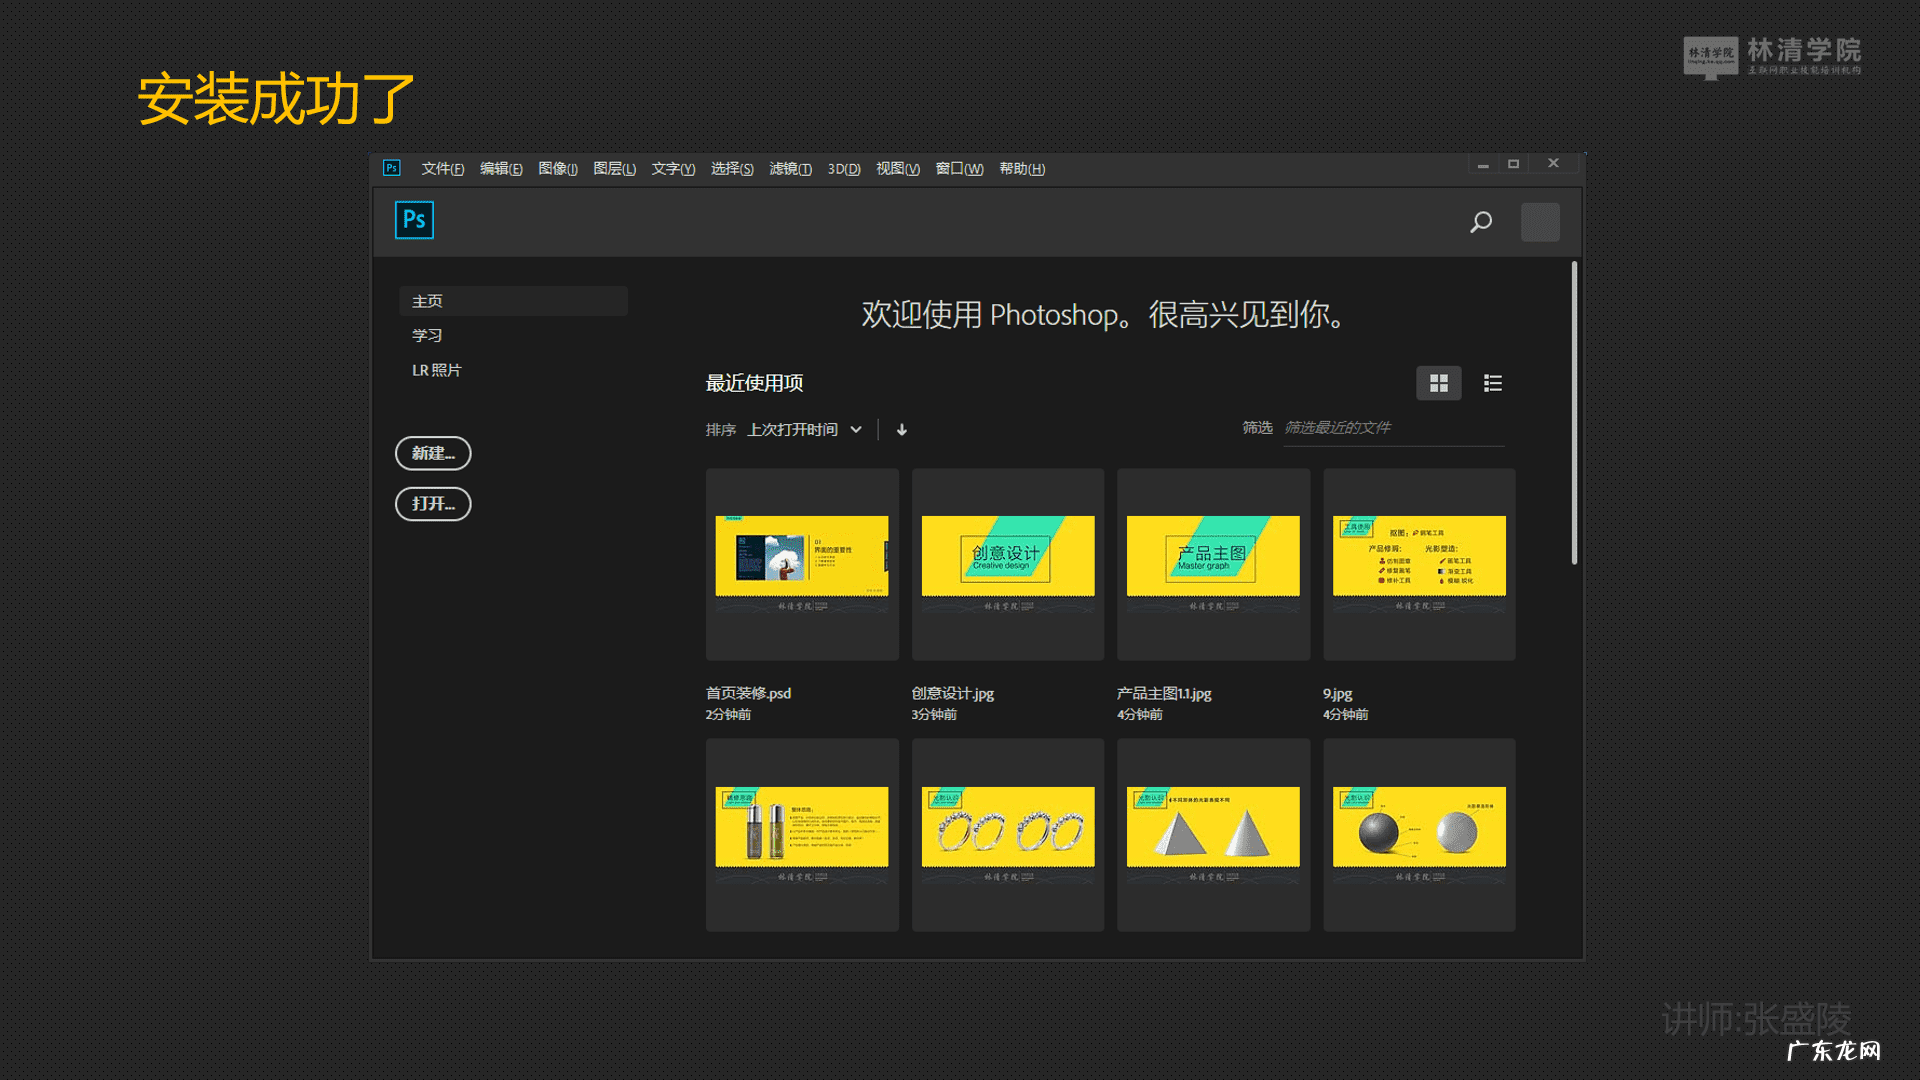
Task: Open the 首页装修.psd thumbnail
Action: click(x=802, y=564)
